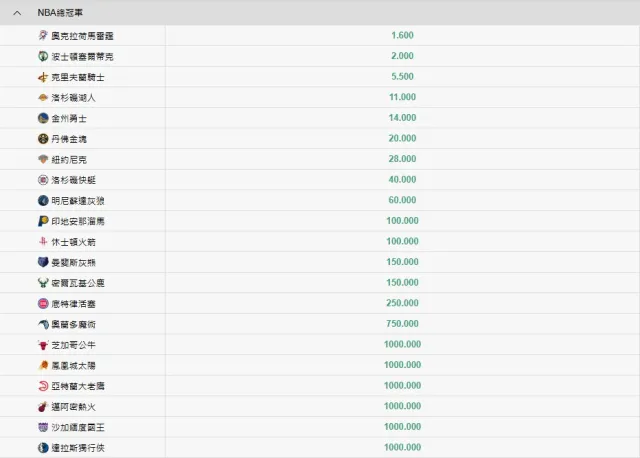Click the team name 休士頓火箭
This screenshot has height=458, width=640.
tap(73, 242)
